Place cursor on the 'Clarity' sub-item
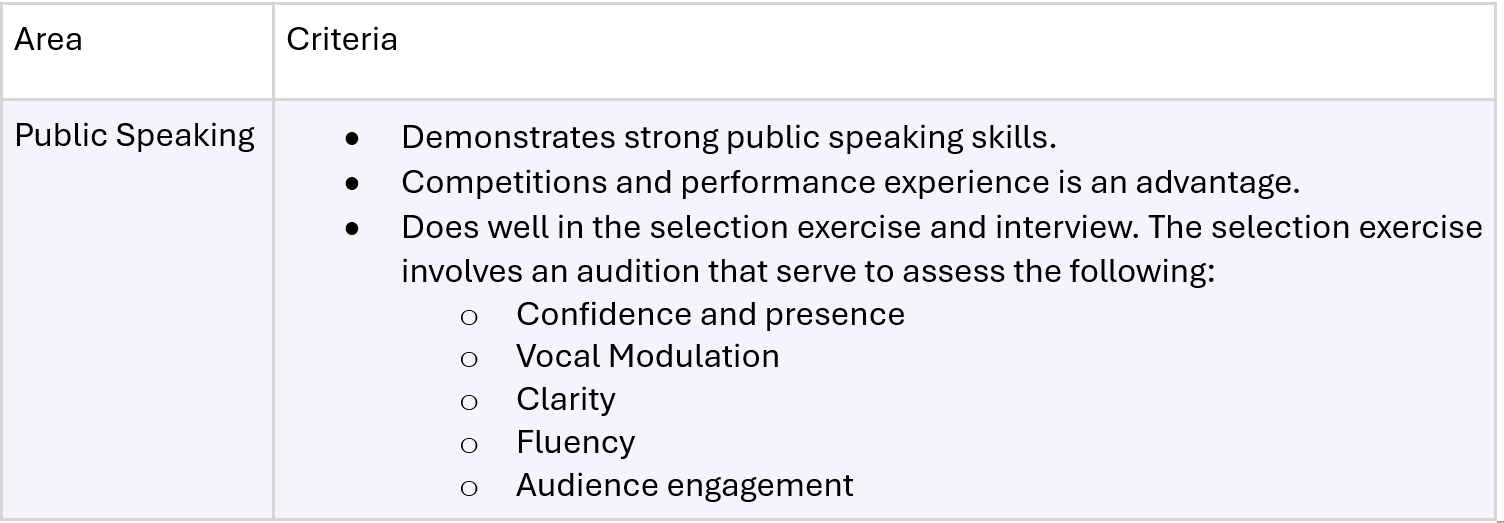Screen dimensions: 1504x523 click(565, 399)
